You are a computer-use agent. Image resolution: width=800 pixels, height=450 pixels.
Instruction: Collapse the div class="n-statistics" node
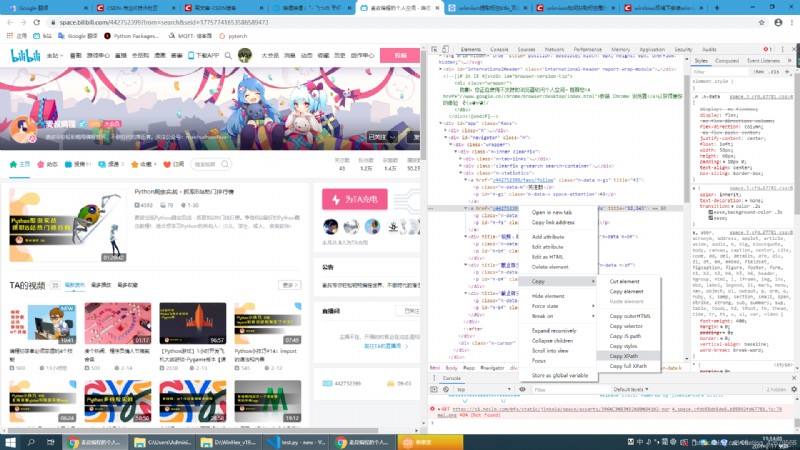[x=461, y=173]
